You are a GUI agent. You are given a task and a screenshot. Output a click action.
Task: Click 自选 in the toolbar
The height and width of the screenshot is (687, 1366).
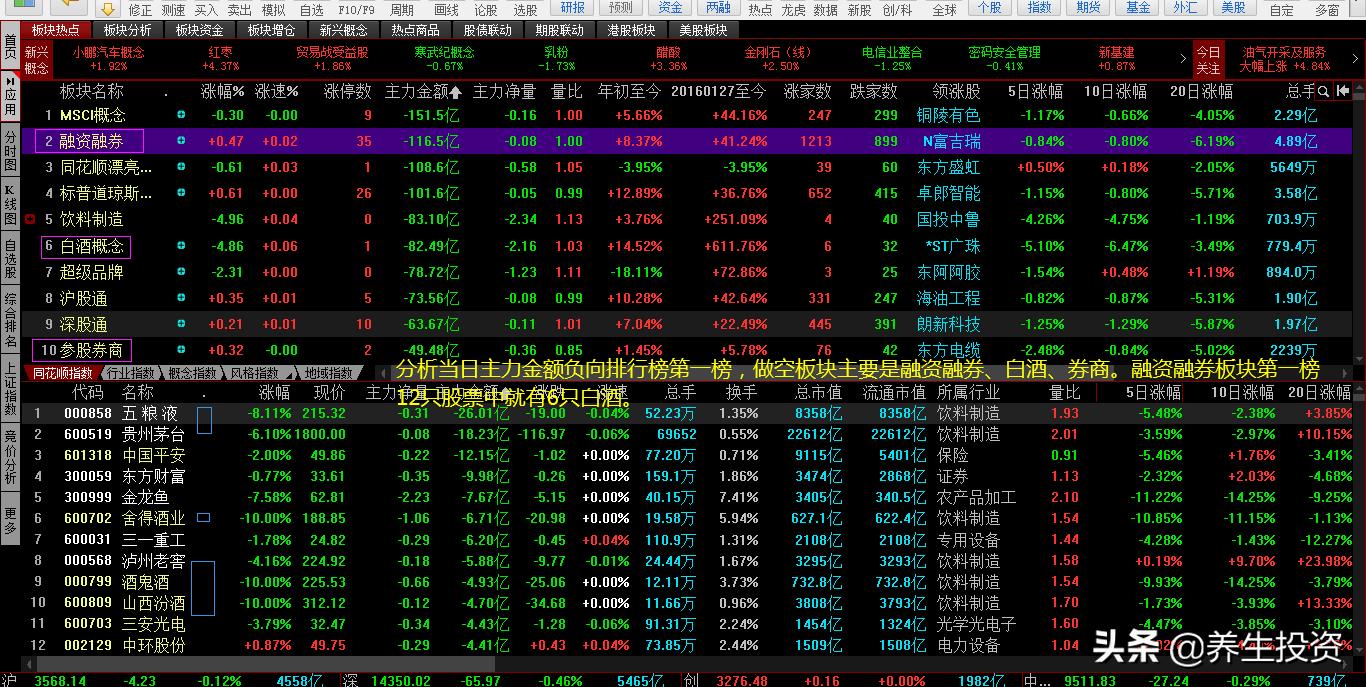[312, 10]
